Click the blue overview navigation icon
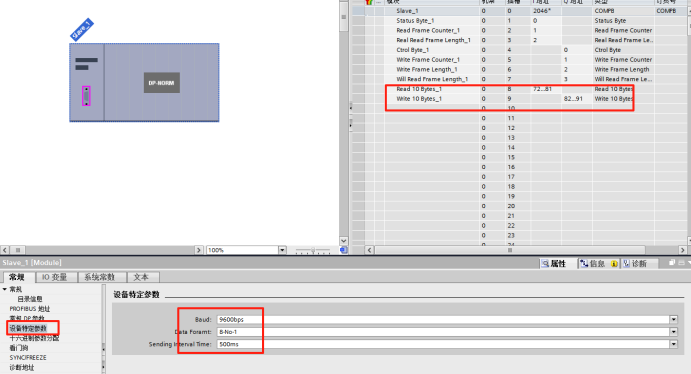Screen dimensions: 691x374 344,250
